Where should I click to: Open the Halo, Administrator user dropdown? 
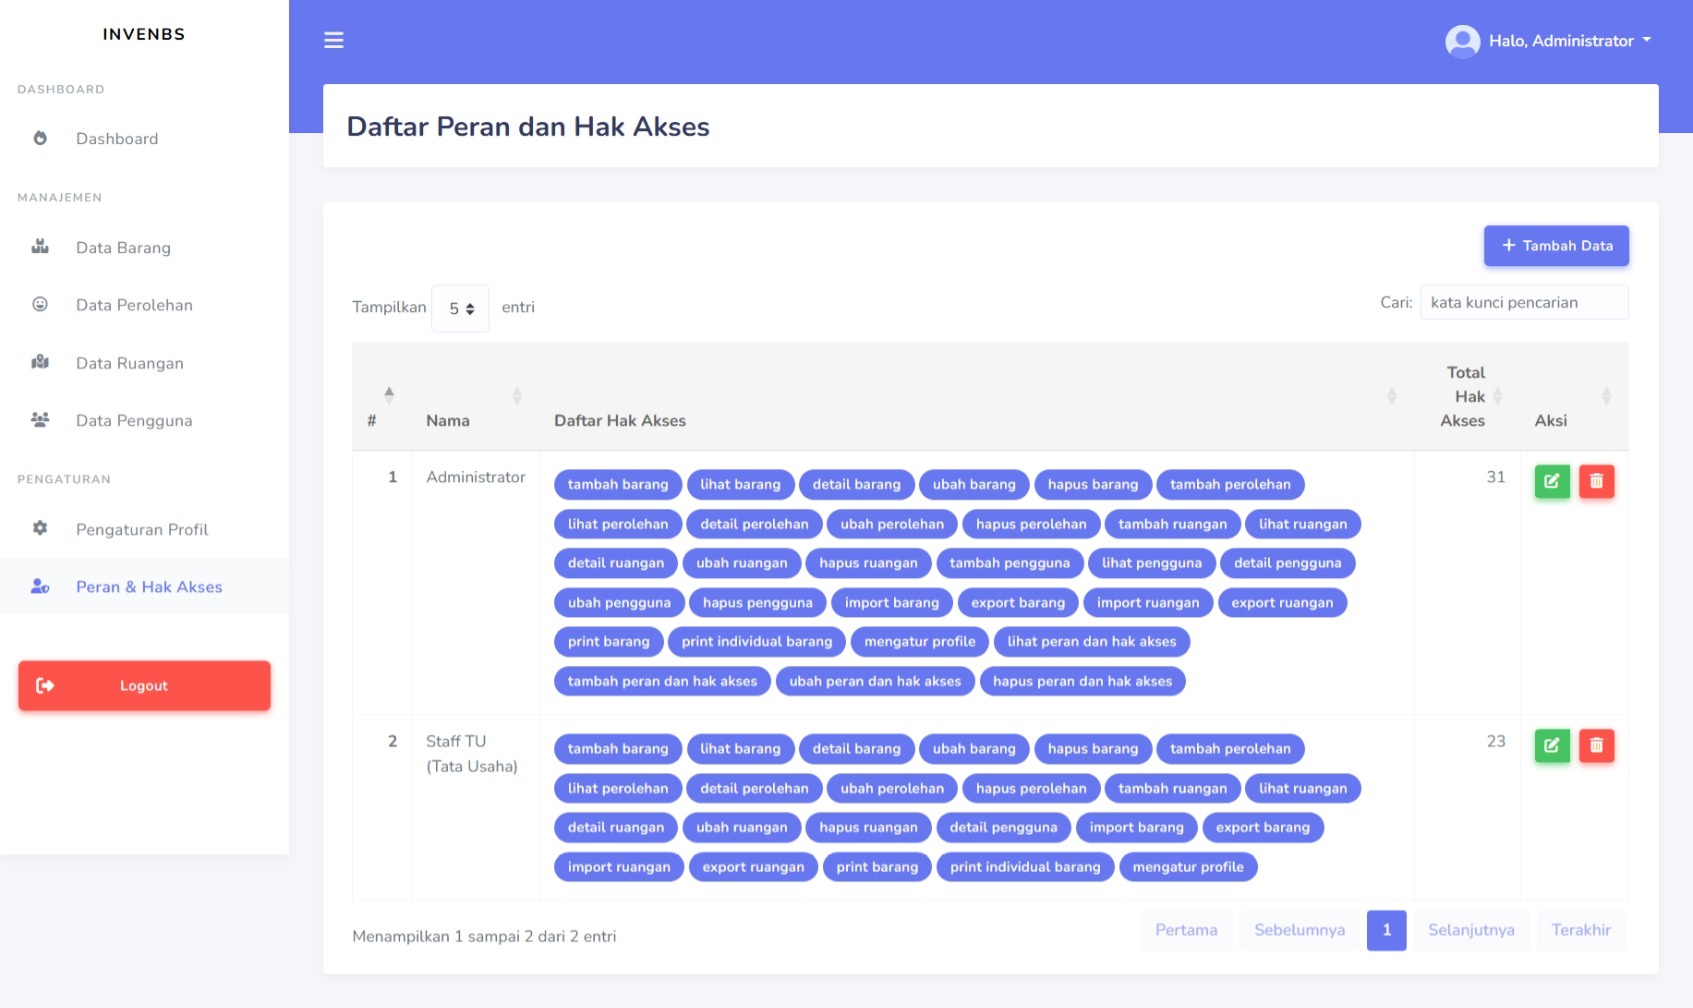coord(1569,41)
